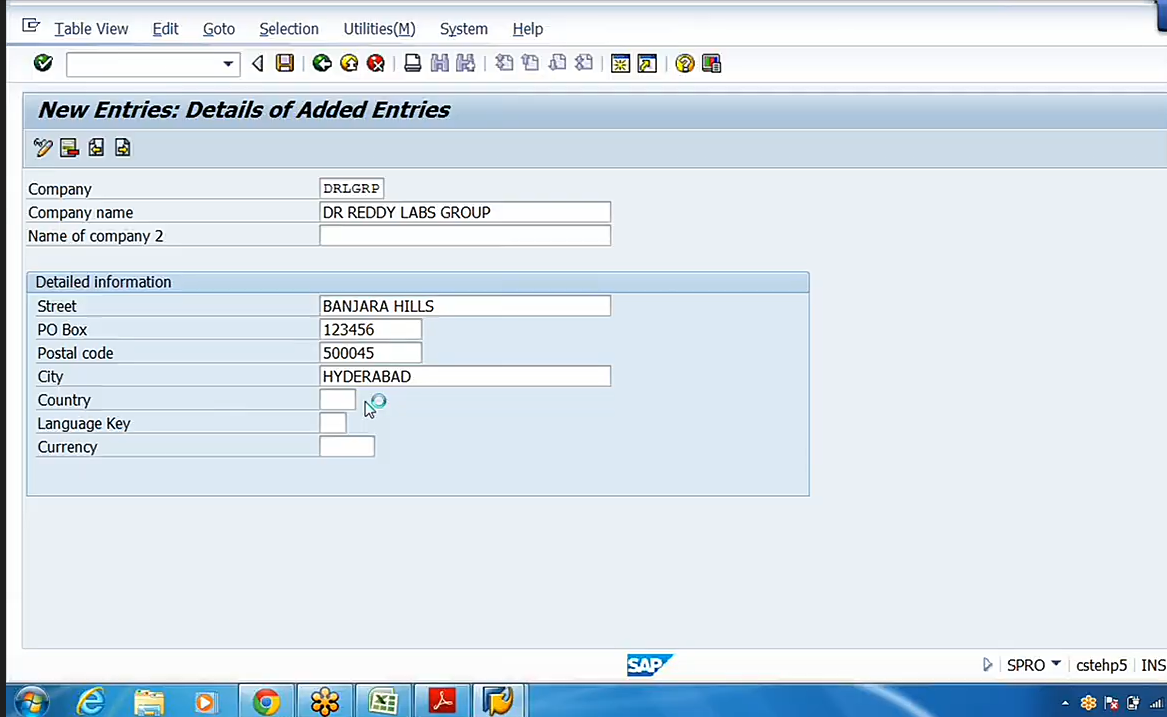Viewport: 1167px width, 717px height.
Task: Click the First Page icon
Action: click(x=504, y=63)
